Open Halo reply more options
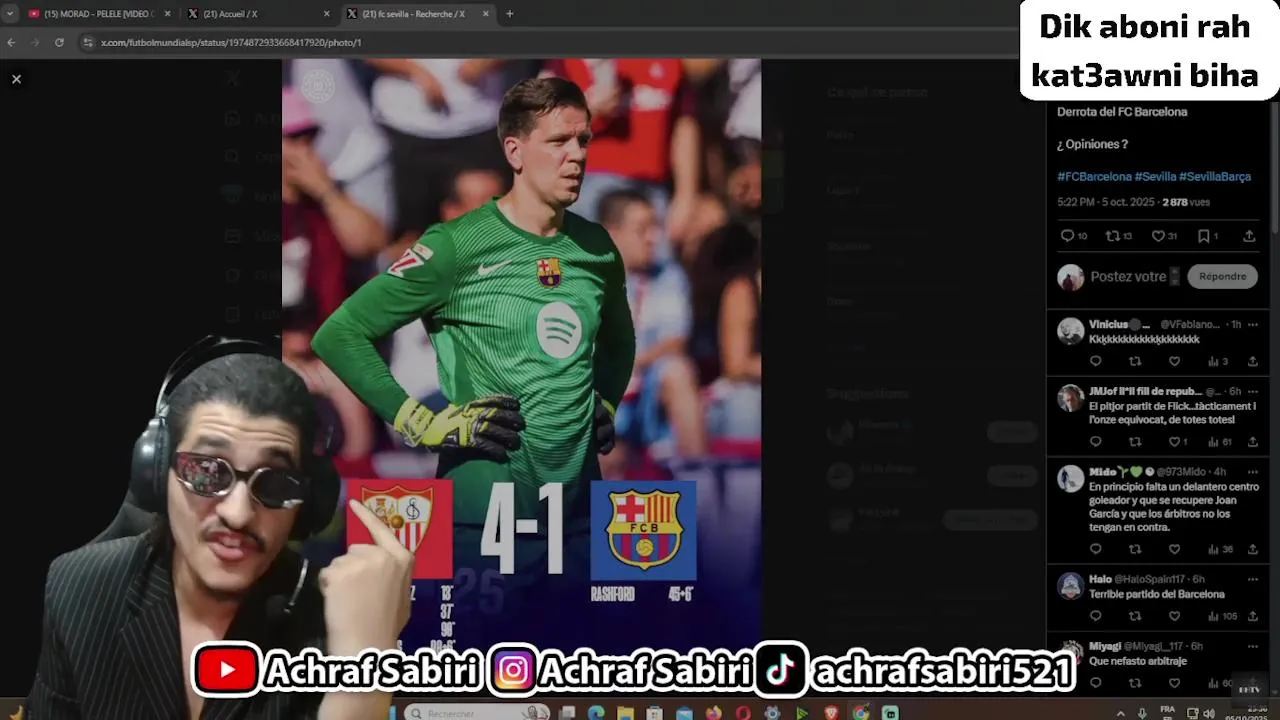Viewport: 1280px width, 720px height. (x=1252, y=579)
